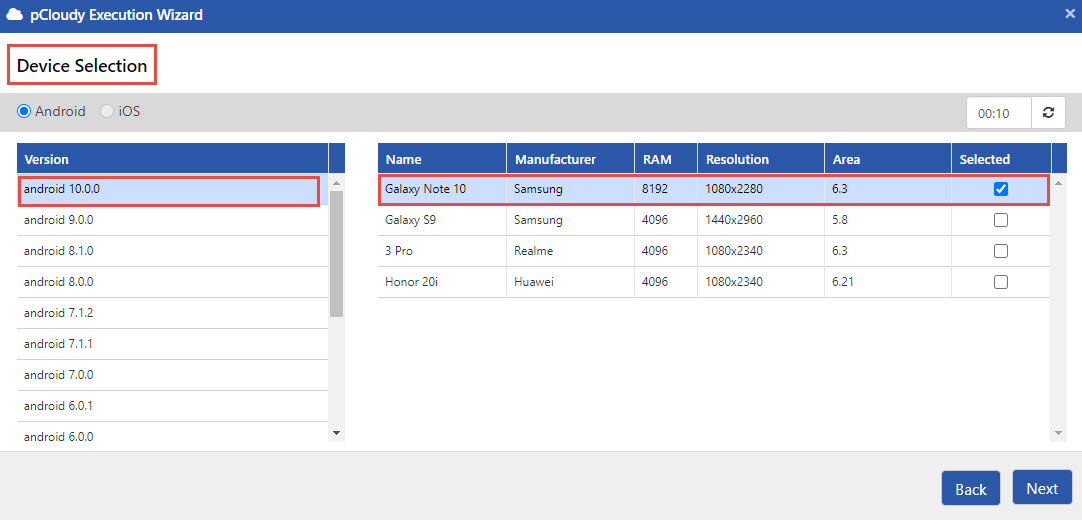1082x520 pixels.
Task: Click the pCloudy cloud logo icon
Action: tap(15, 15)
